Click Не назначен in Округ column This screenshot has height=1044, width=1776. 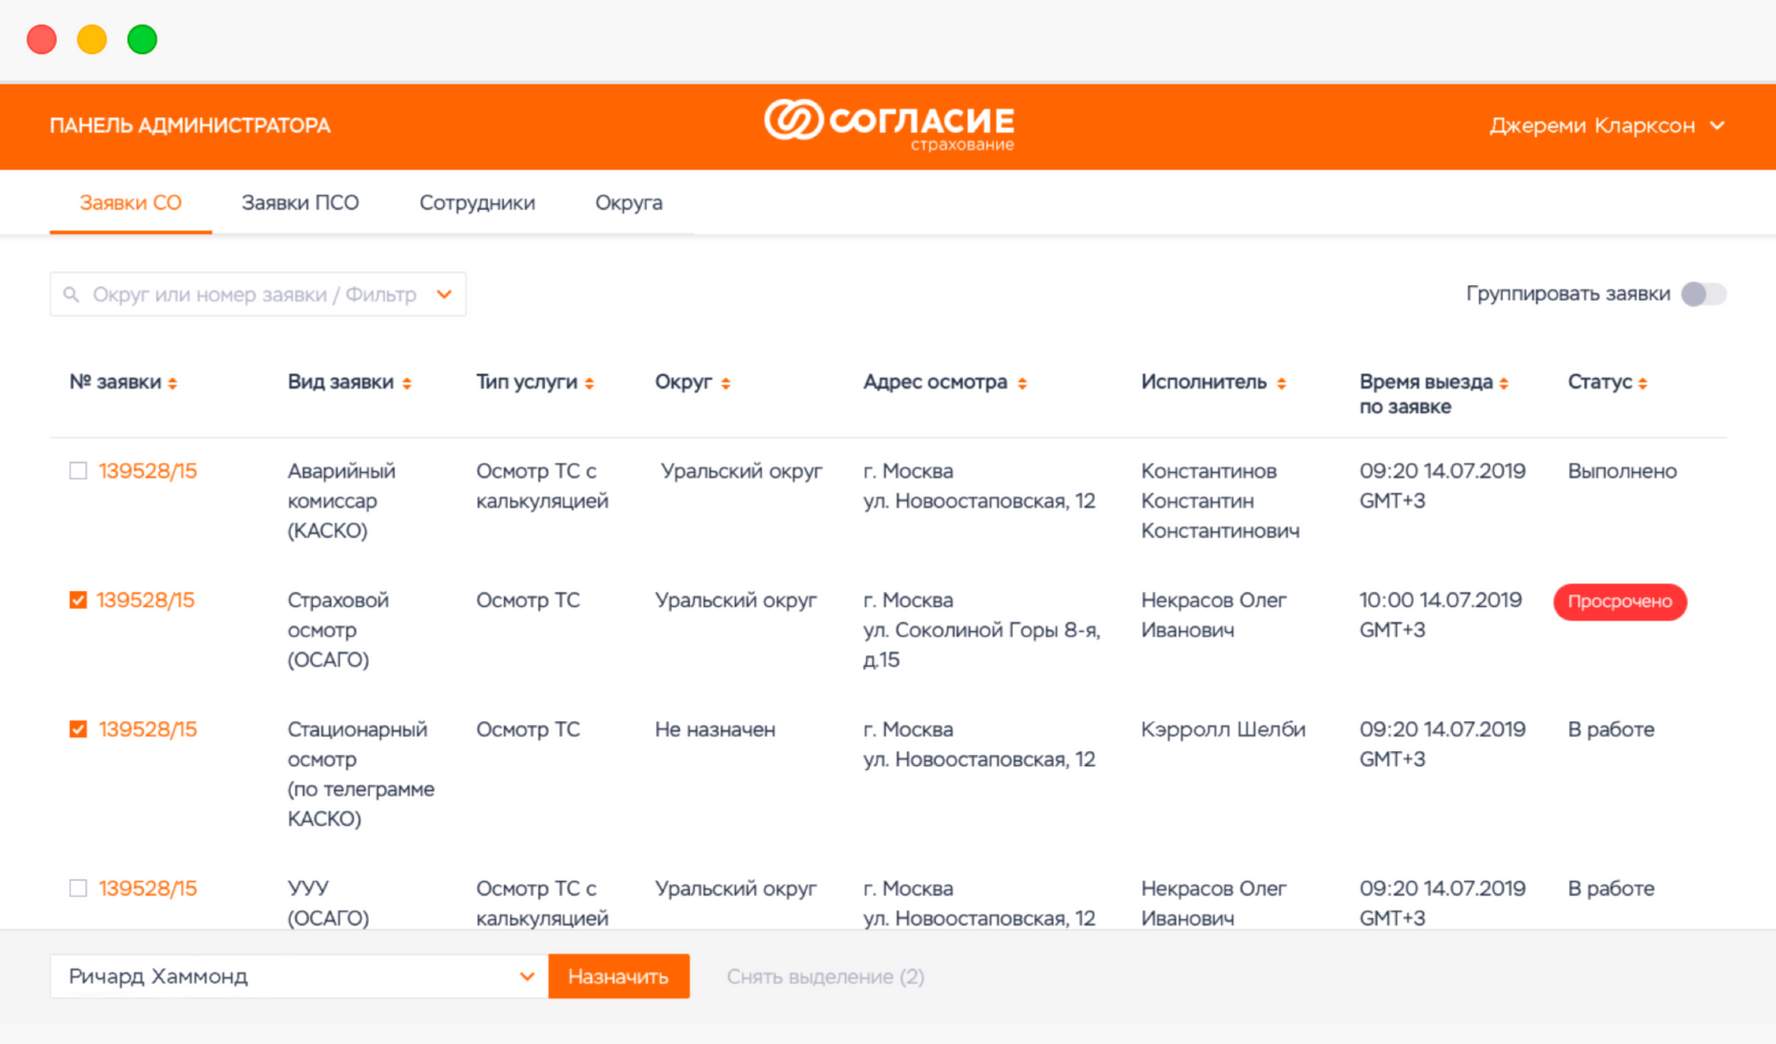pos(715,729)
